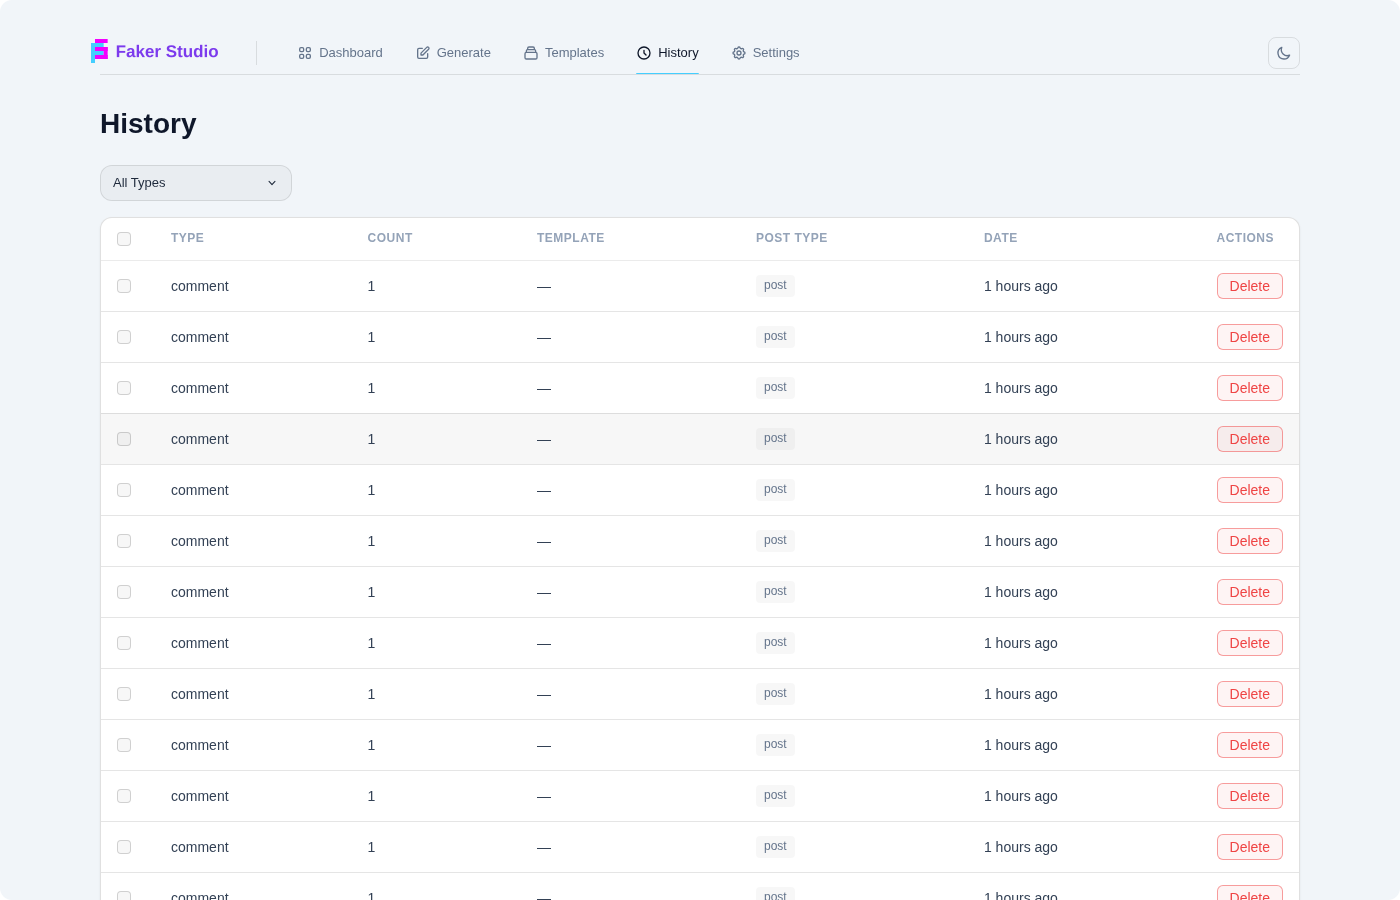Screen dimensions: 1400x900
Task: Click the TEMPLATE column header
Action: pyautogui.click(x=570, y=238)
